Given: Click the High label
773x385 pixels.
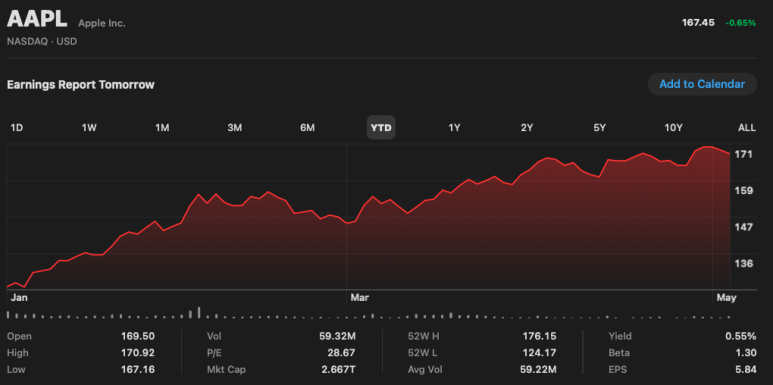Looking at the screenshot, I should coord(18,353).
